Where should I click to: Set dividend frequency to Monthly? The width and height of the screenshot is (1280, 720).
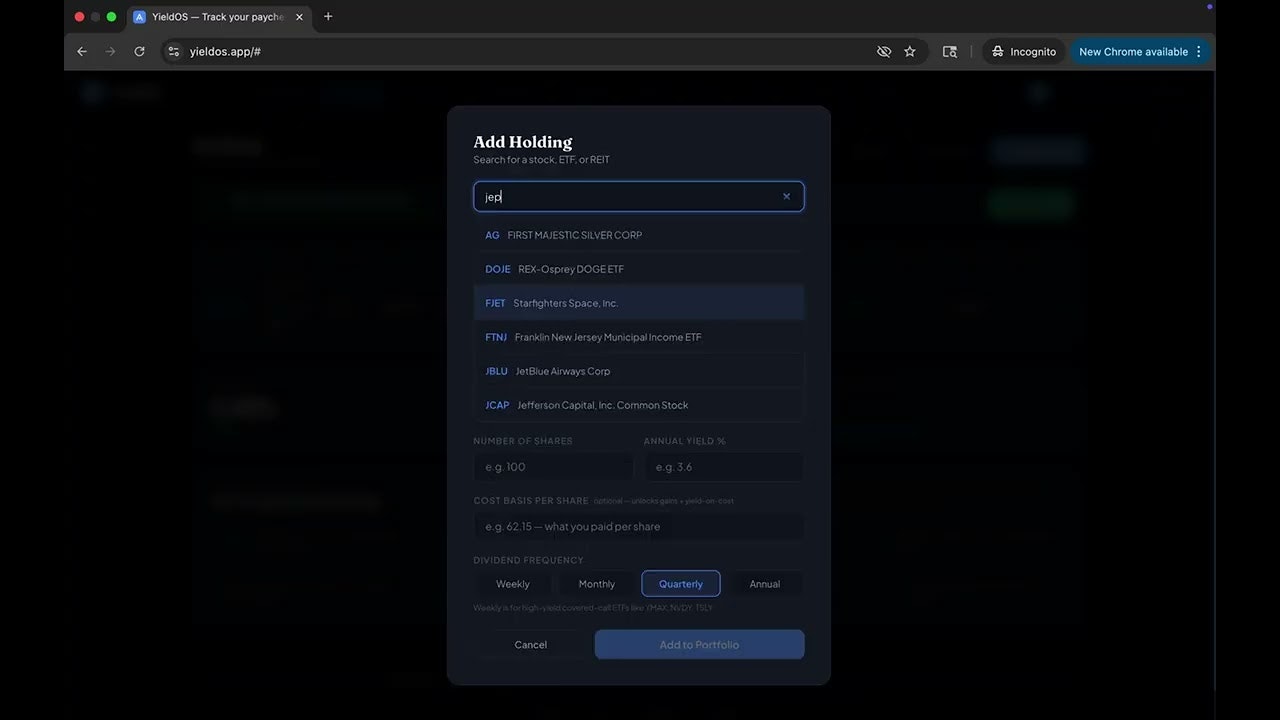[x=597, y=584]
